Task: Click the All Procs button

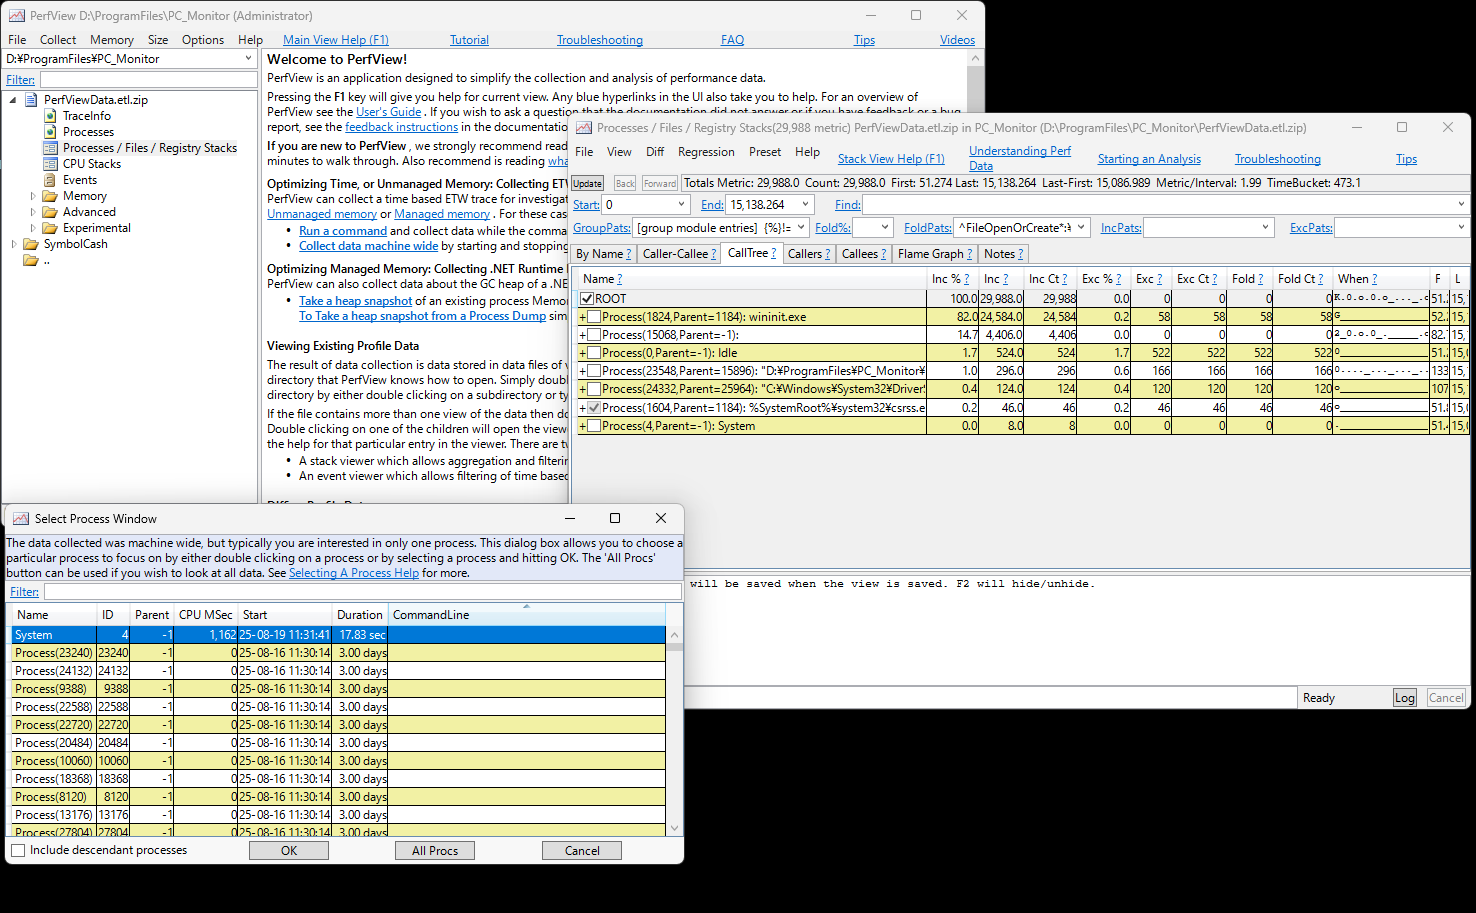Action: (434, 849)
